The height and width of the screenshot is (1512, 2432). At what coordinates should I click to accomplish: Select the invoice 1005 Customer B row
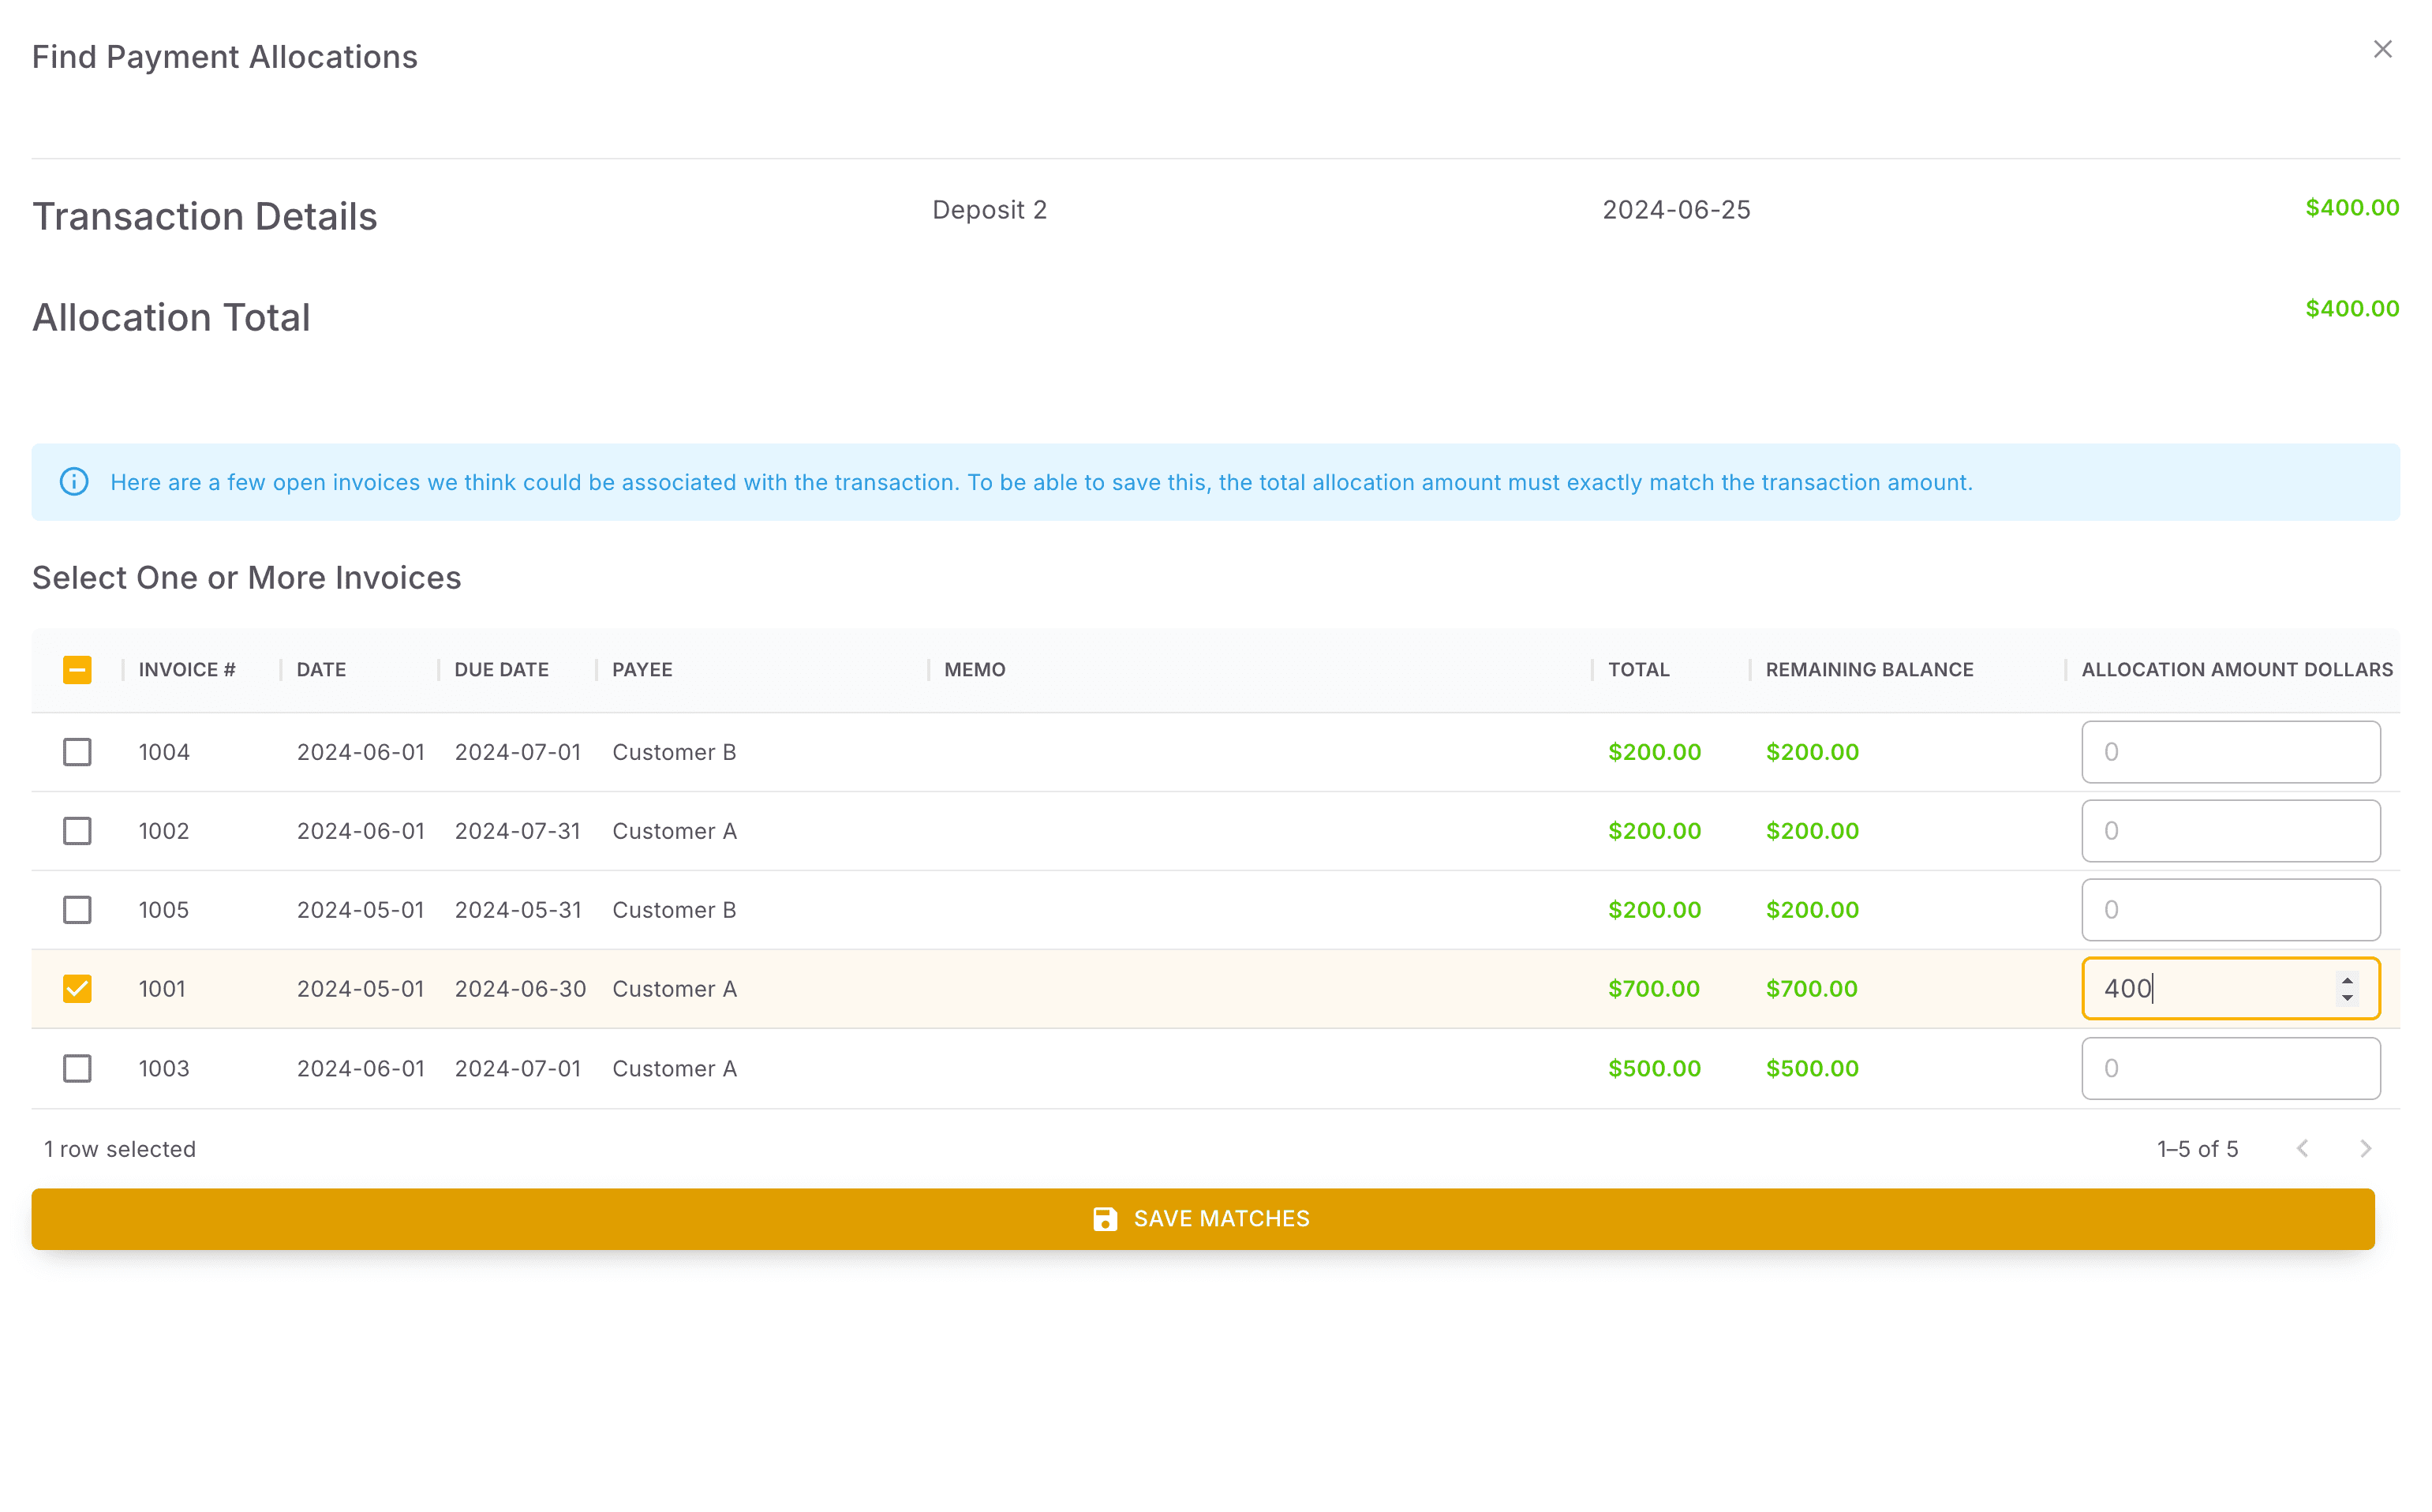tap(674, 910)
